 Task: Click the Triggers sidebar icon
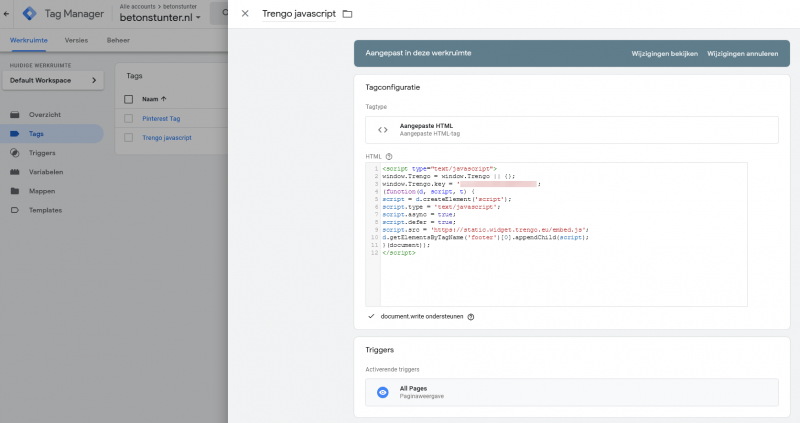(x=15, y=153)
